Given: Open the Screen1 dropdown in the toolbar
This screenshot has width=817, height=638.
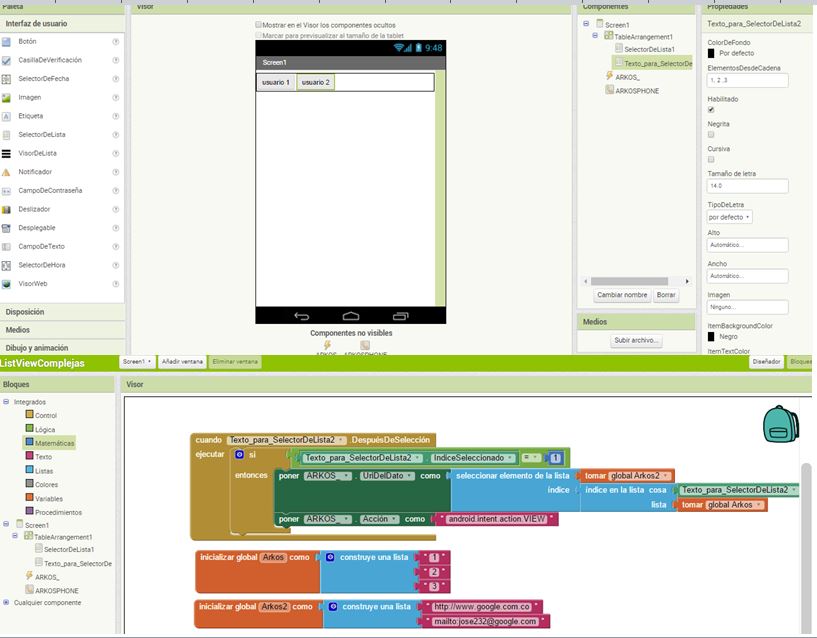Looking at the screenshot, I should 138,362.
